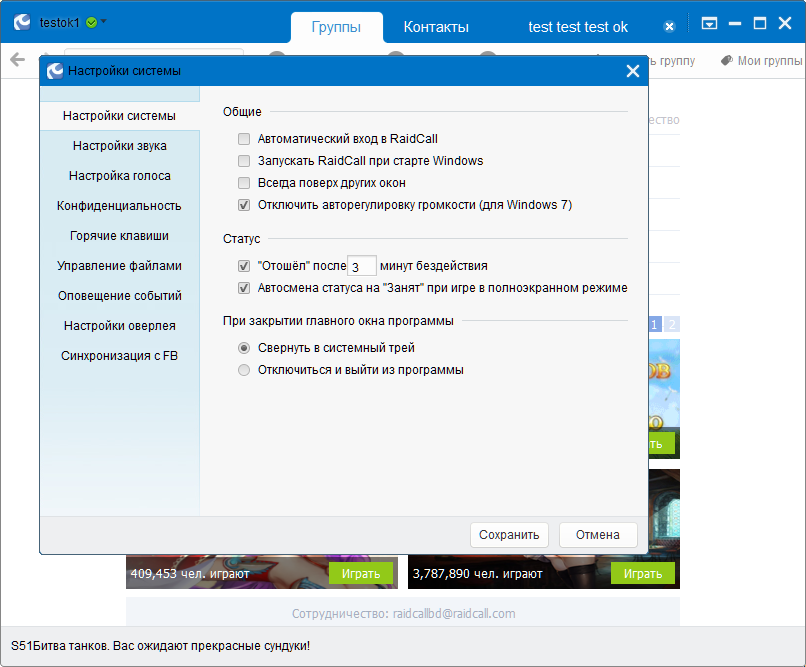Open the test test test ok tab
The image size is (806, 667).
[x=578, y=27]
